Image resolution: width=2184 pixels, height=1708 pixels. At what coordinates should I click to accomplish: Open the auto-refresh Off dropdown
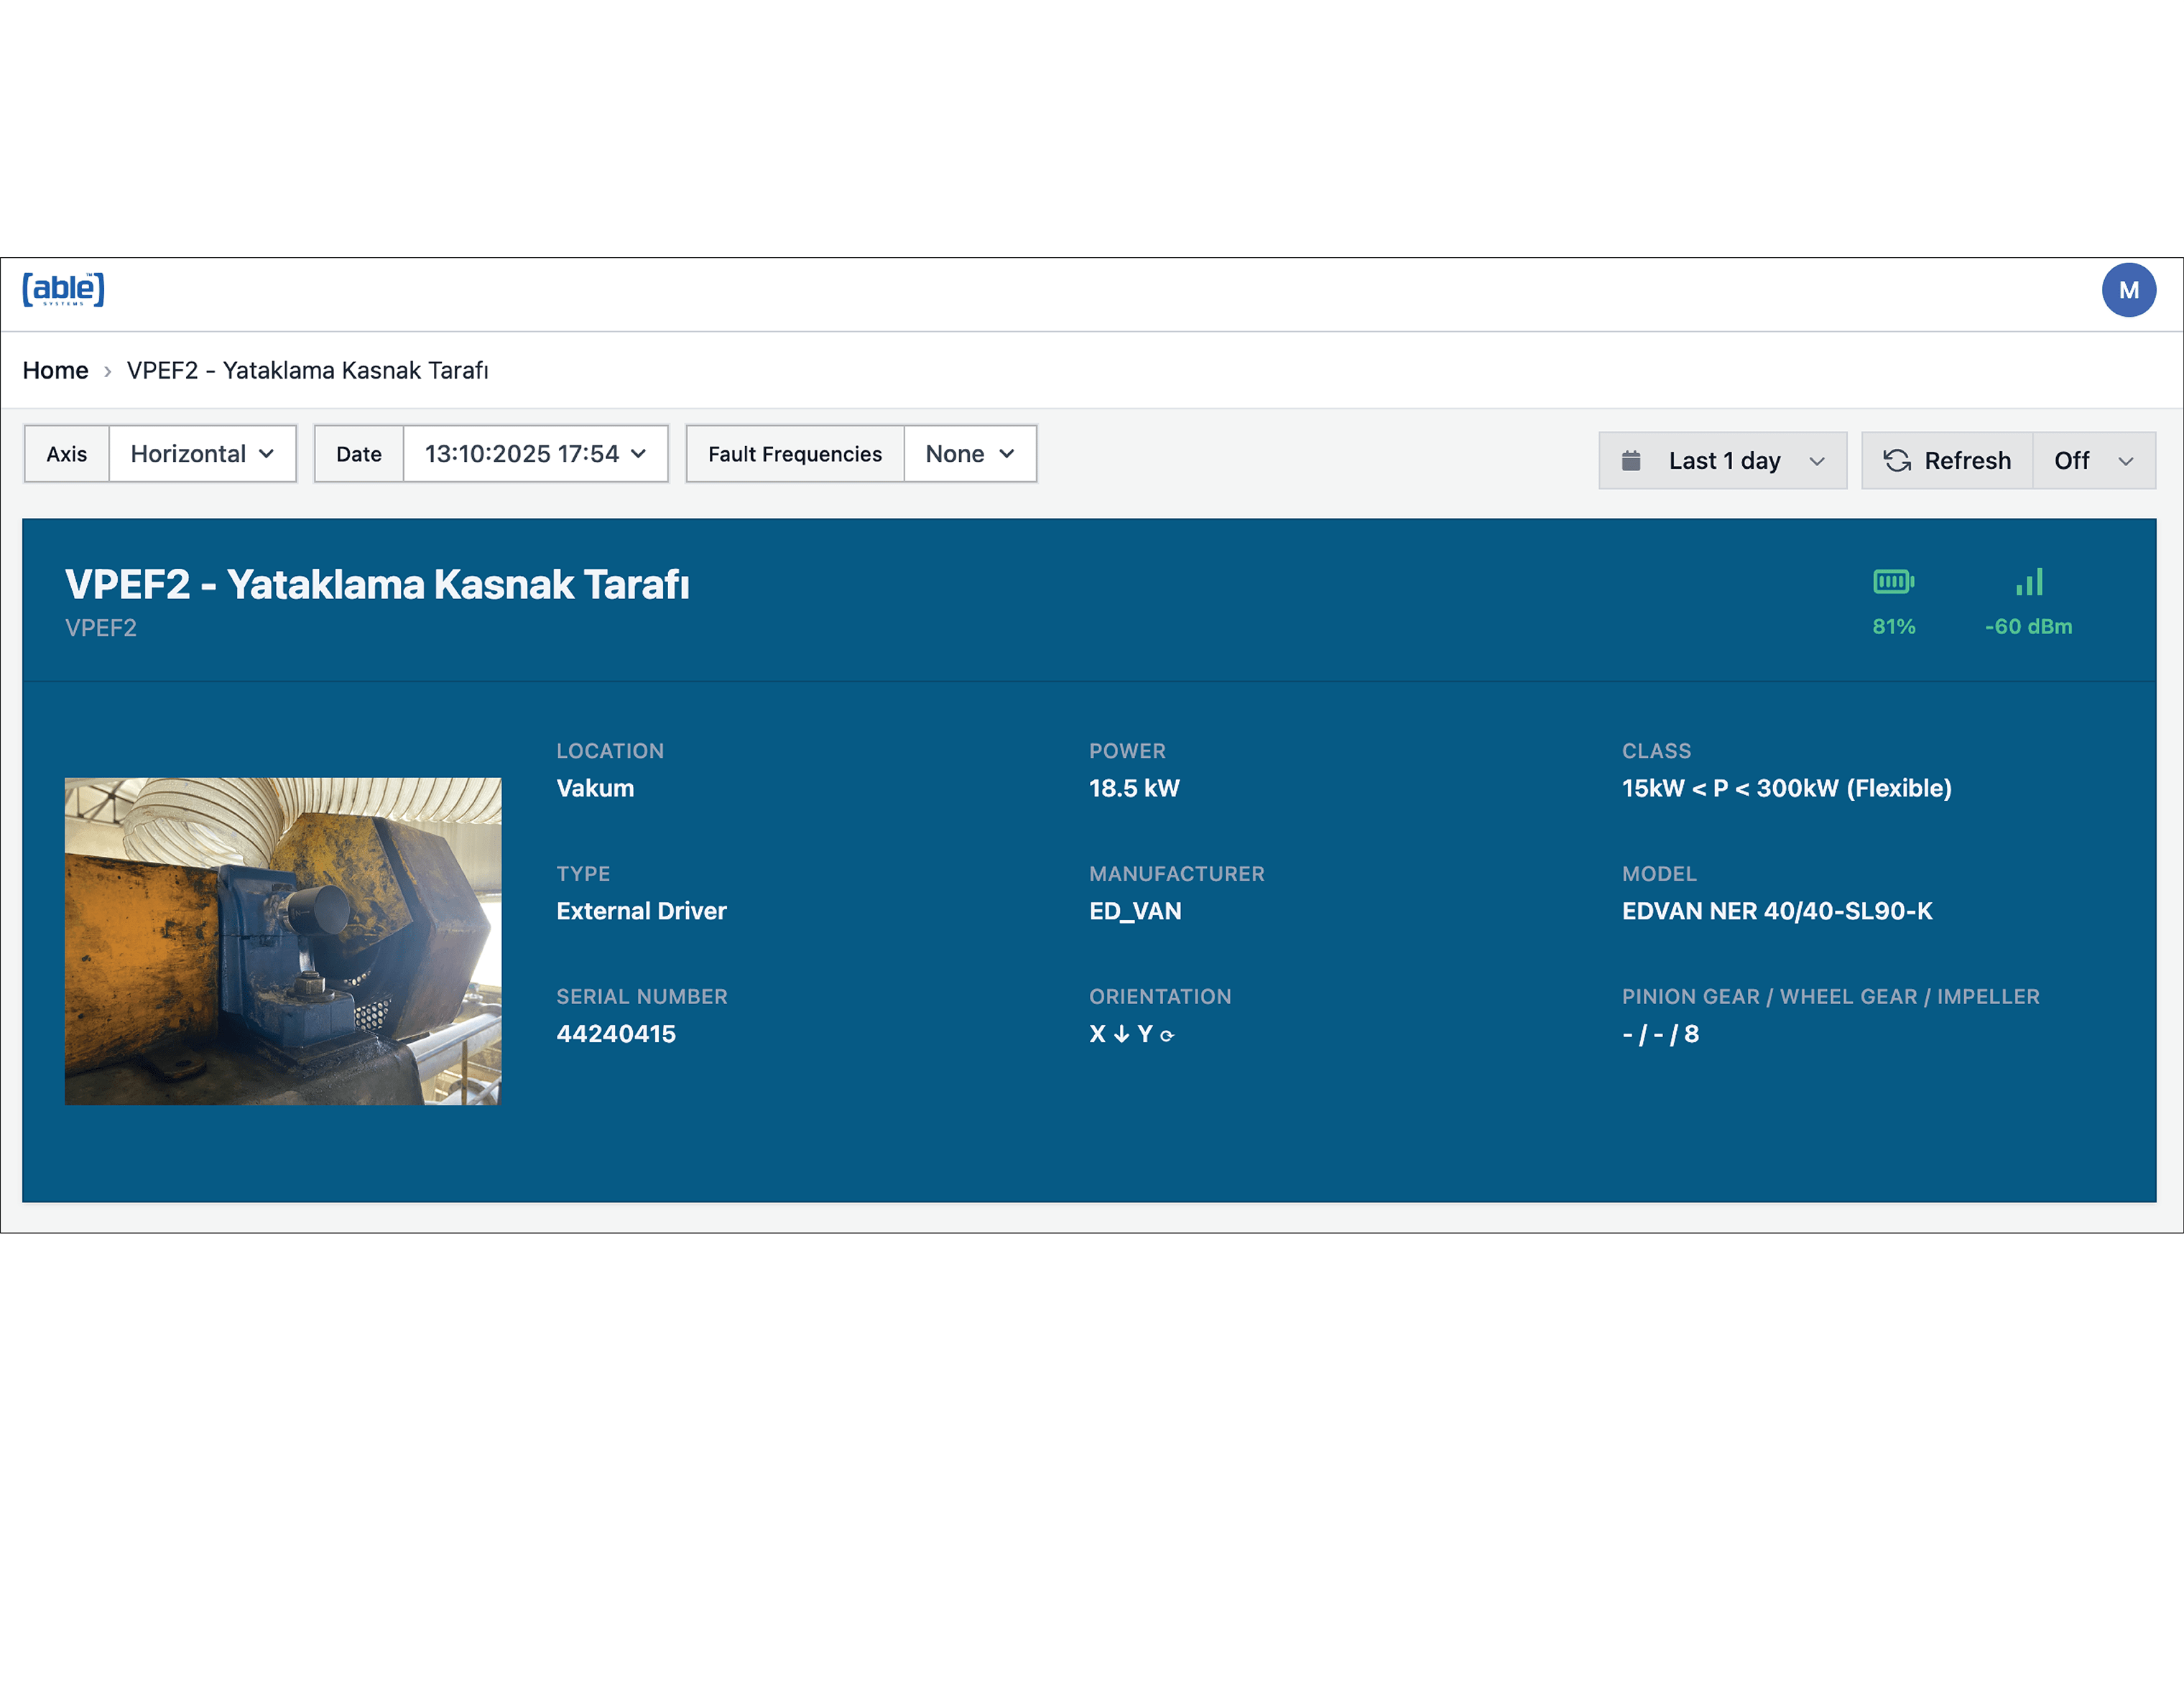(x=2093, y=460)
